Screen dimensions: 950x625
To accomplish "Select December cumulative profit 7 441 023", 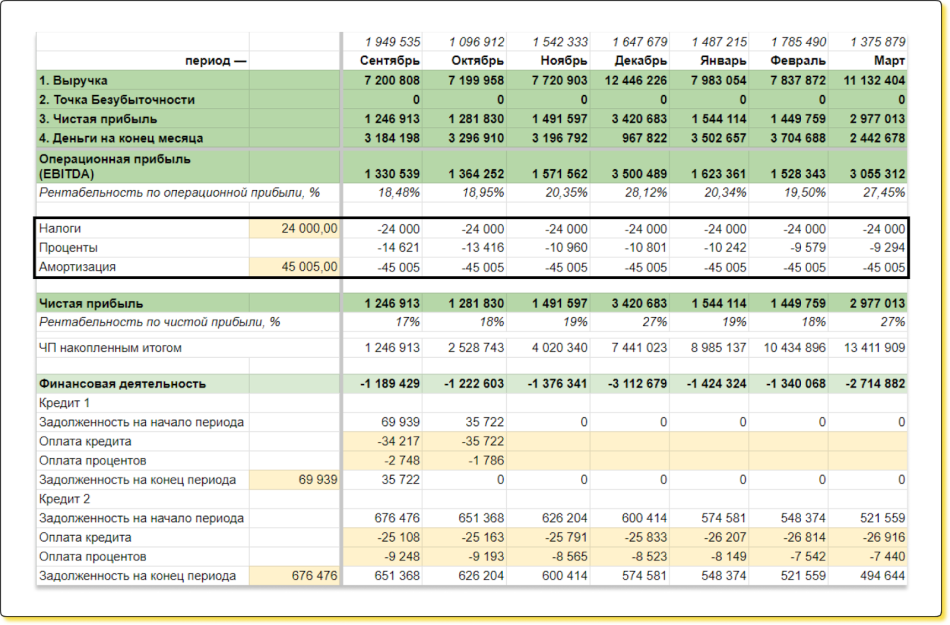I will 639,348.
